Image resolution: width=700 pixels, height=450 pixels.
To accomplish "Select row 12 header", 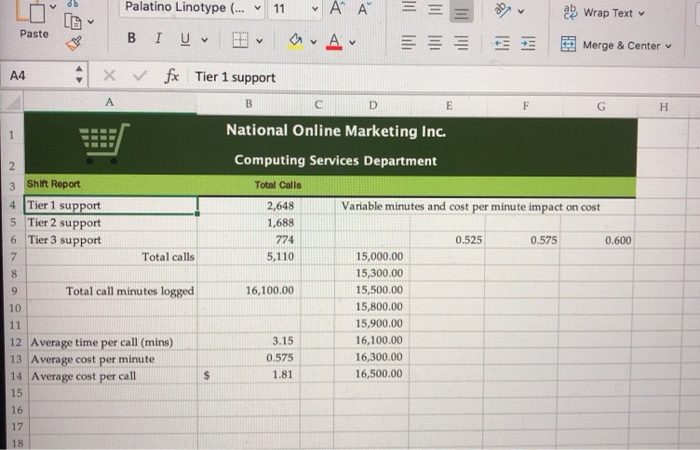I will coord(15,342).
